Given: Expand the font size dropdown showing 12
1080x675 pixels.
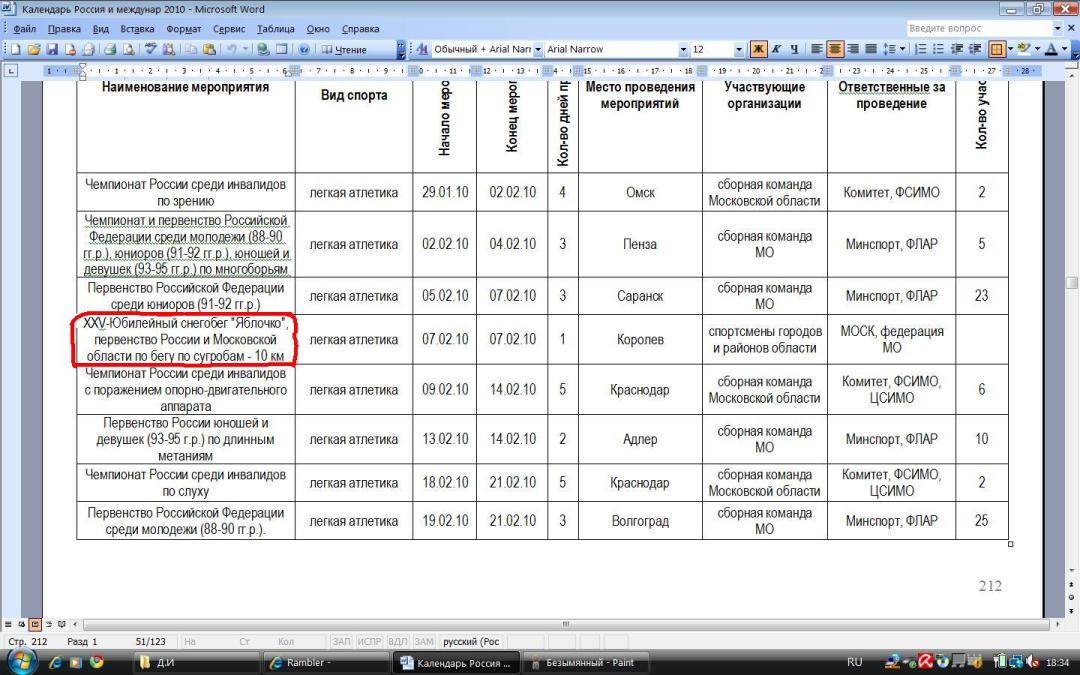Looking at the screenshot, I should point(739,49).
